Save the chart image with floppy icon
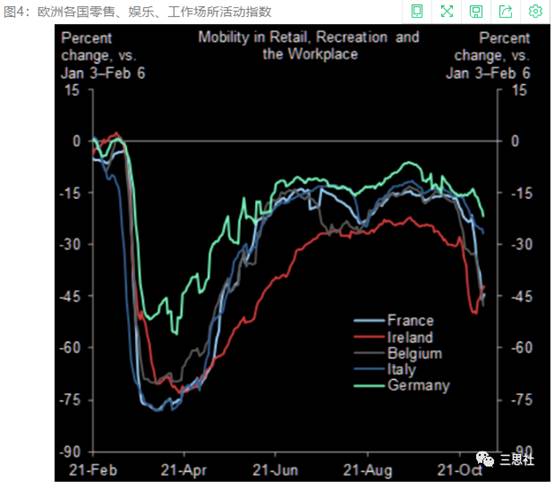 point(476,11)
